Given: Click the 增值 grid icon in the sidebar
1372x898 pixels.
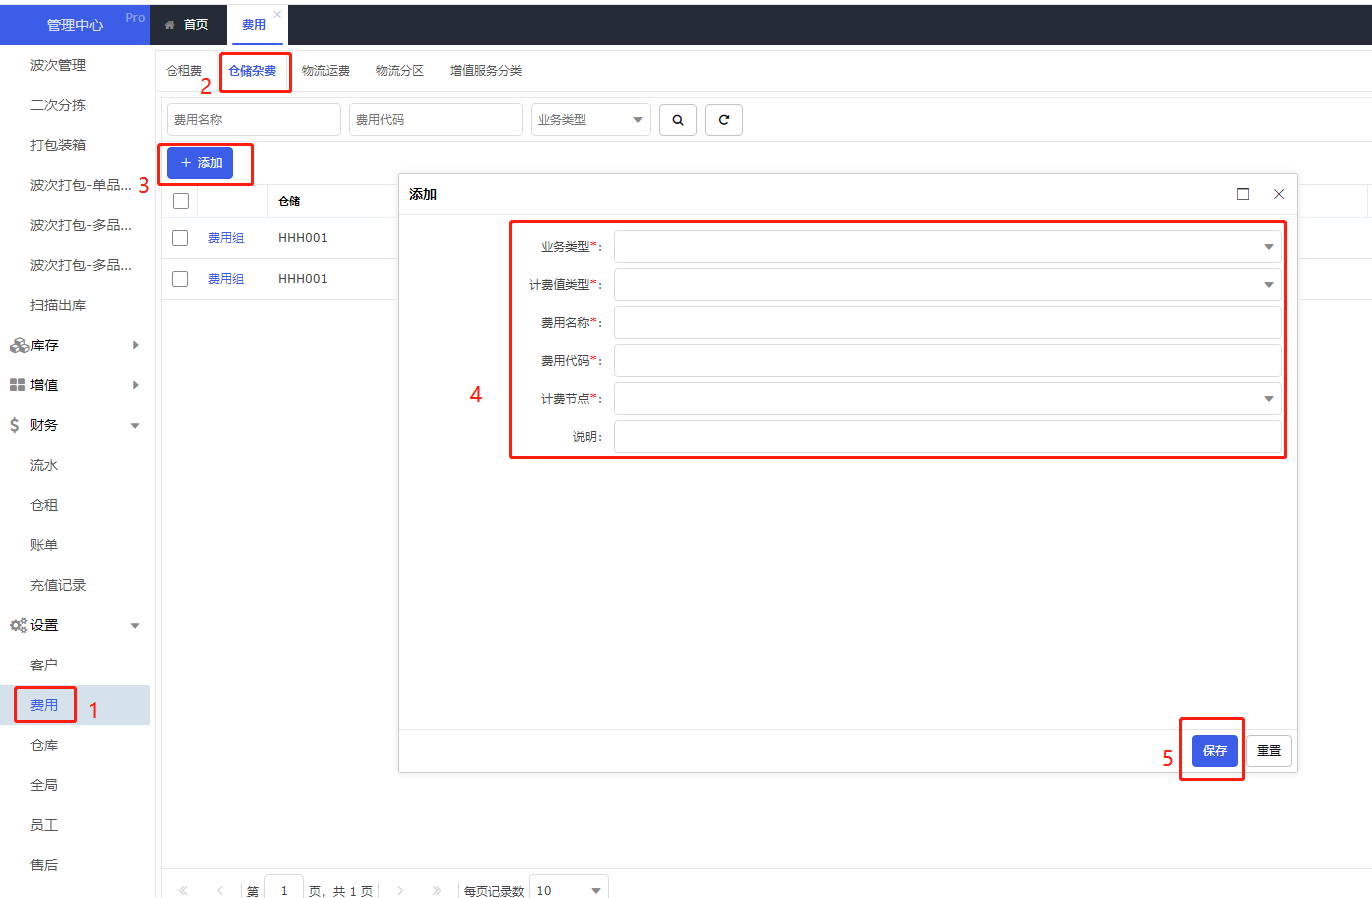Looking at the screenshot, I should click(17, 385).
